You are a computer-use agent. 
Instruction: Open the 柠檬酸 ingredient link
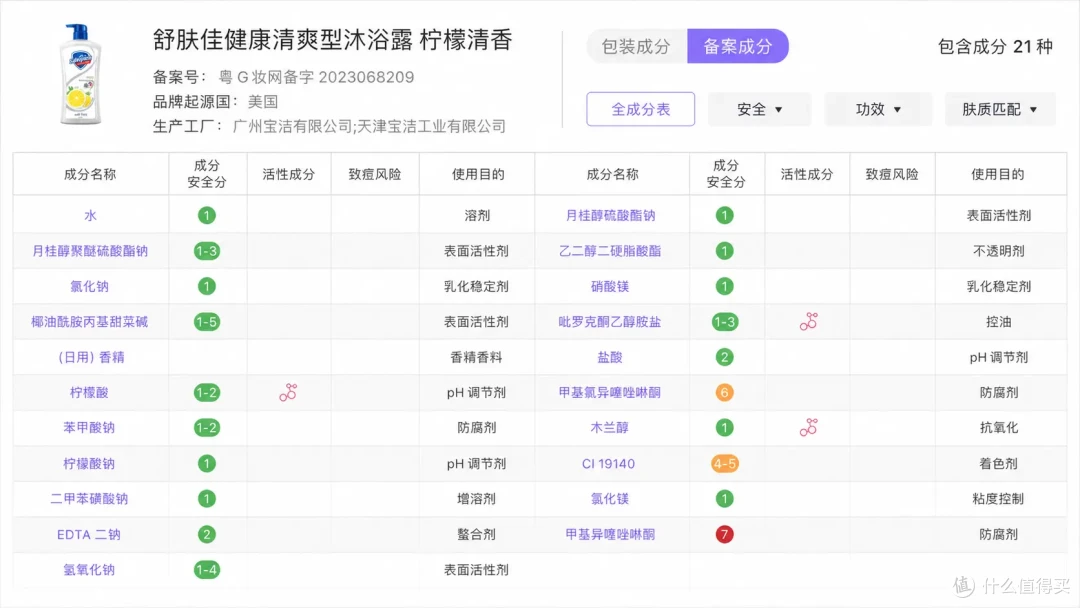click(90, 392)
